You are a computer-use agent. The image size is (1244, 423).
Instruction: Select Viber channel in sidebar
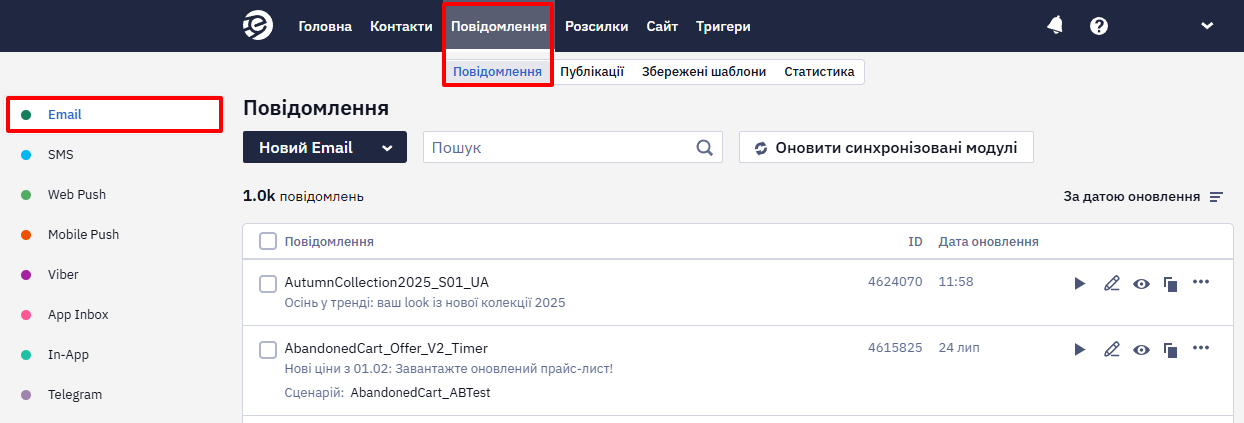(63, 275)
